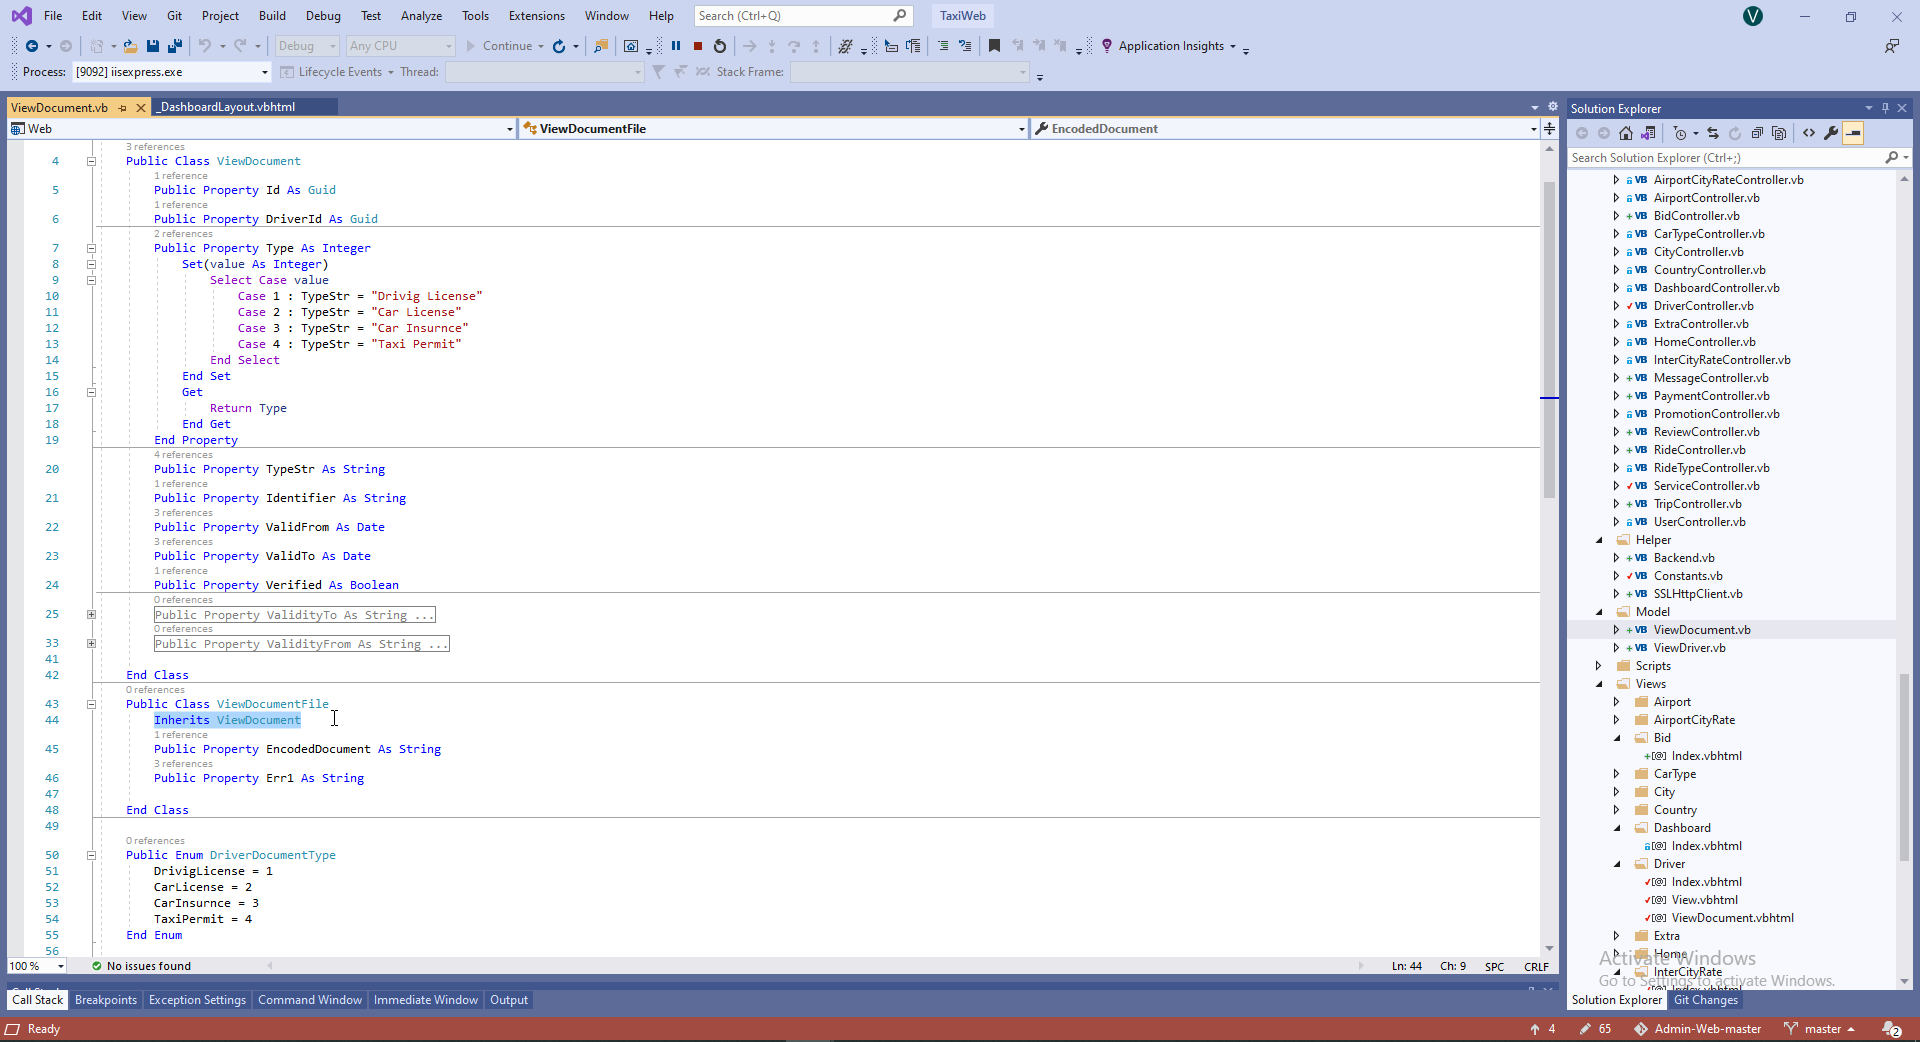Toggle Preview Selected Items button in Solution Explorer
1920x1042 pixels.
(x=1853, y=133)
